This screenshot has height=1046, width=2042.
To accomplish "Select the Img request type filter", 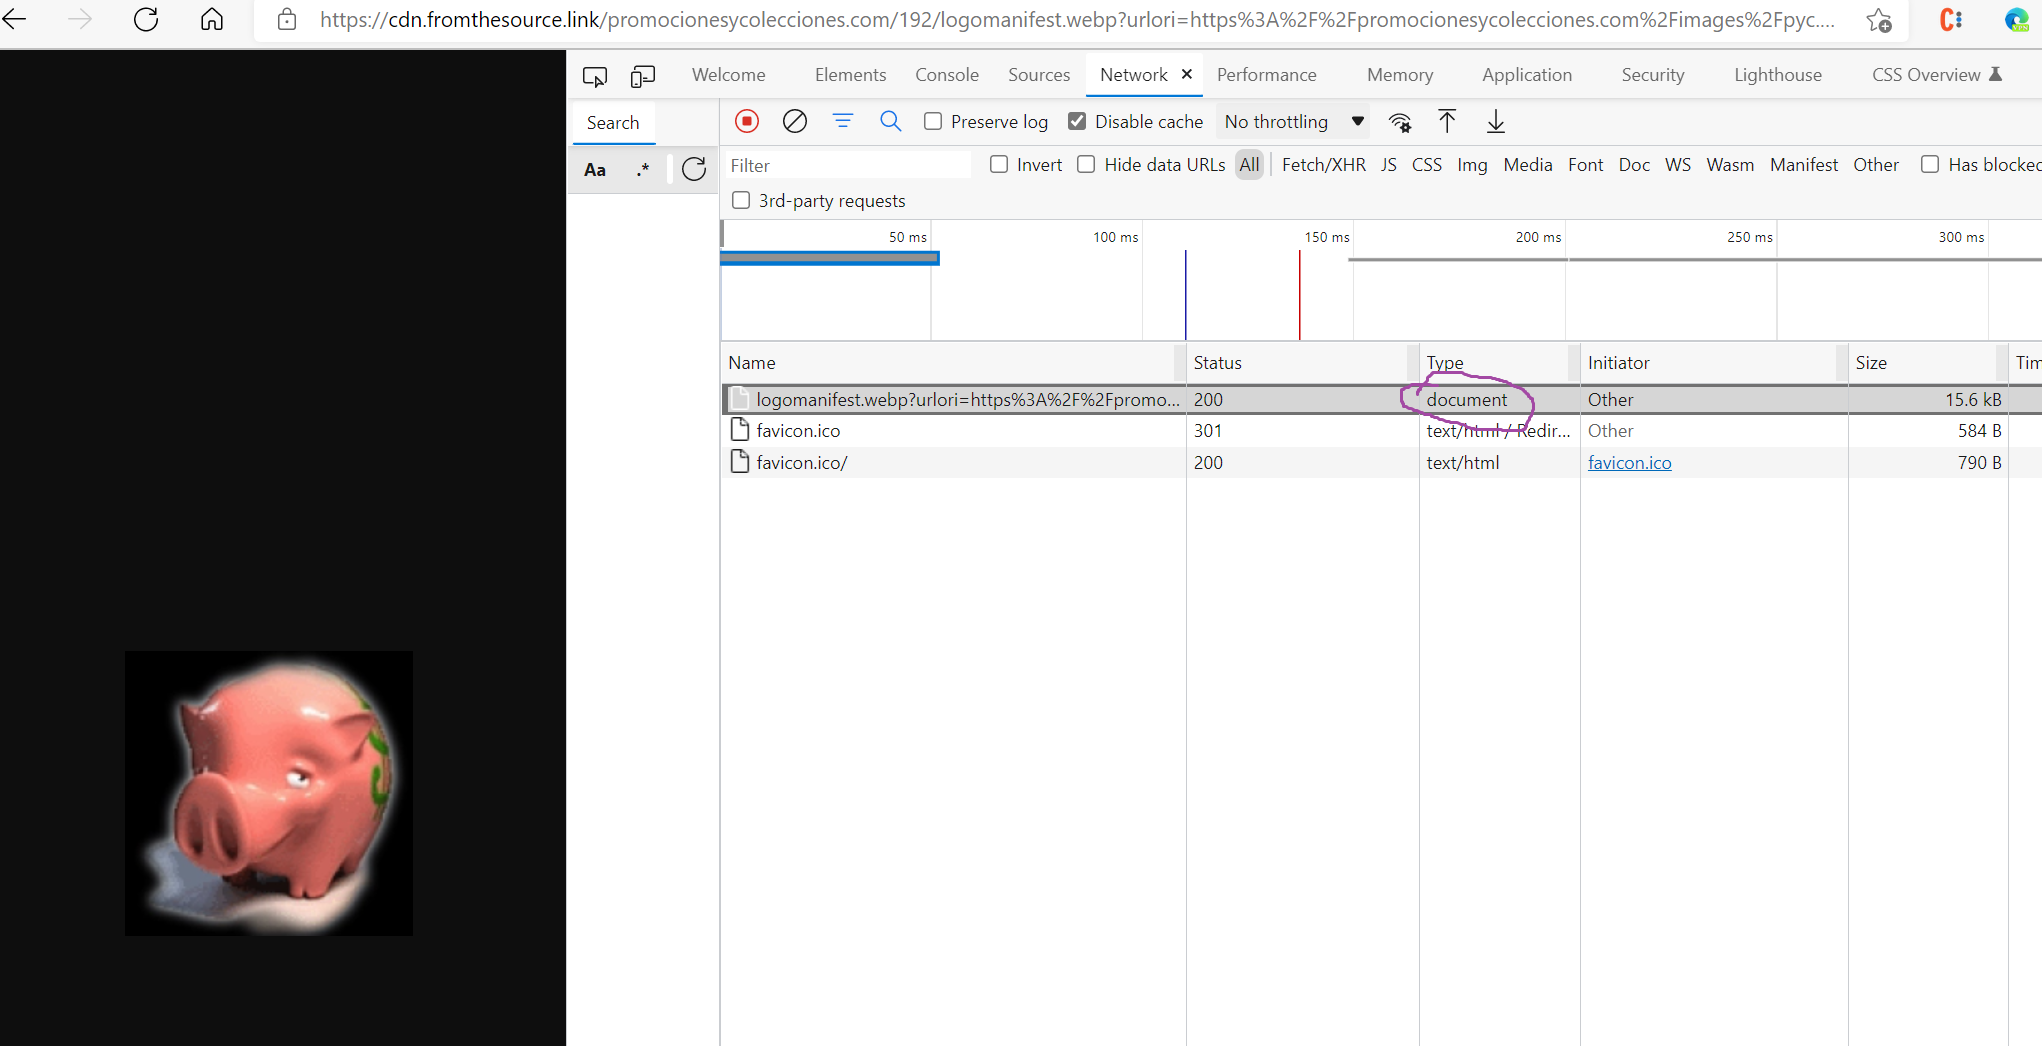I will tap(1472, 164).
